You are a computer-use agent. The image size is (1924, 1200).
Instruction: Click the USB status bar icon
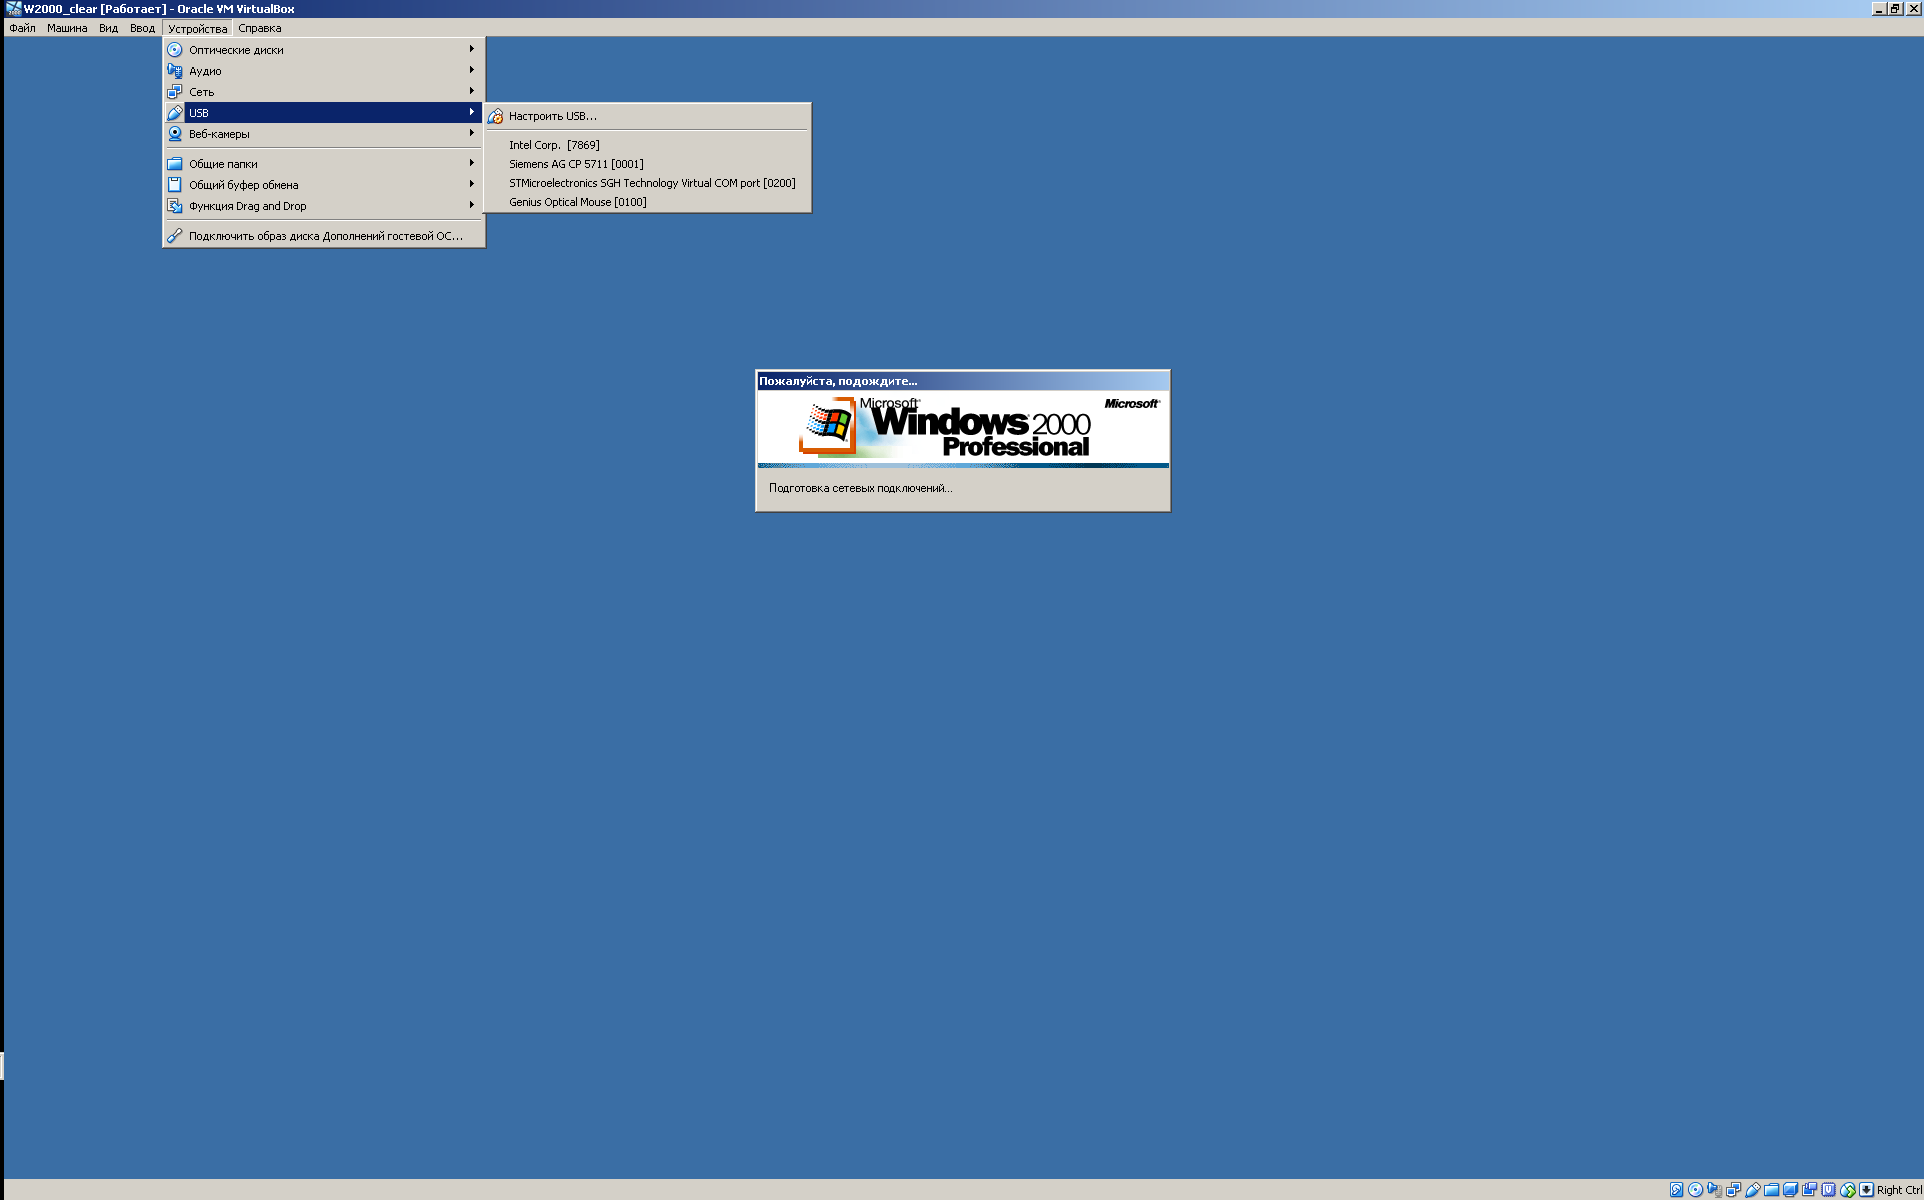click(x=1753, y=1190)
